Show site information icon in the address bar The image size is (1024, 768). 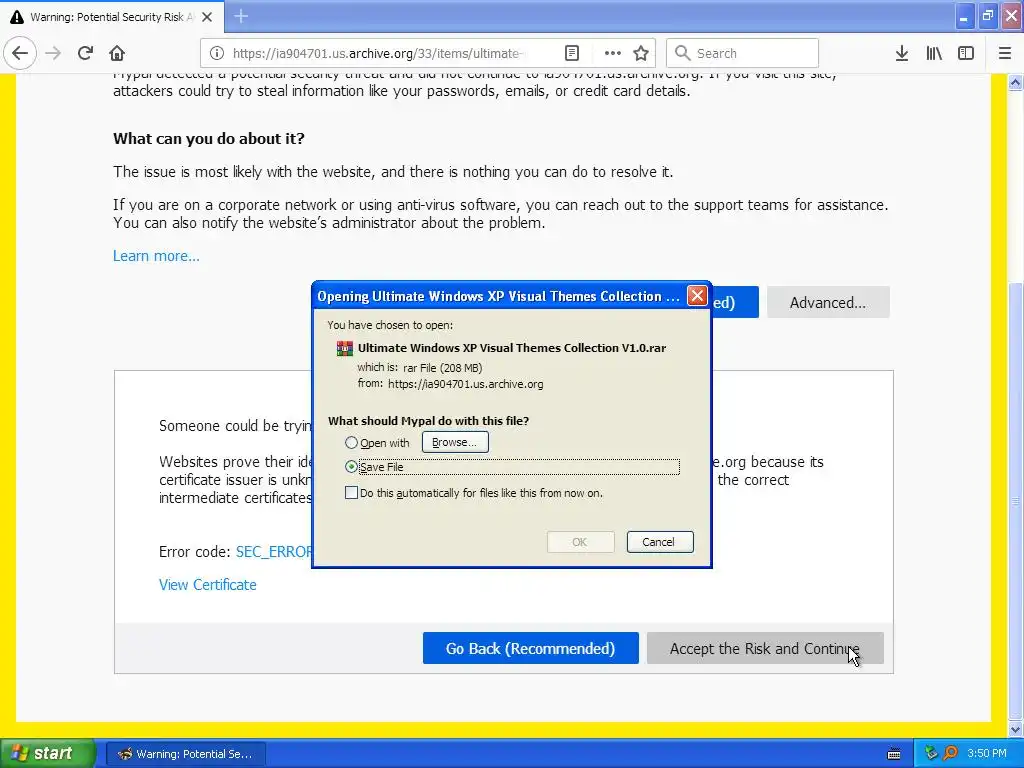pos(217,53)
